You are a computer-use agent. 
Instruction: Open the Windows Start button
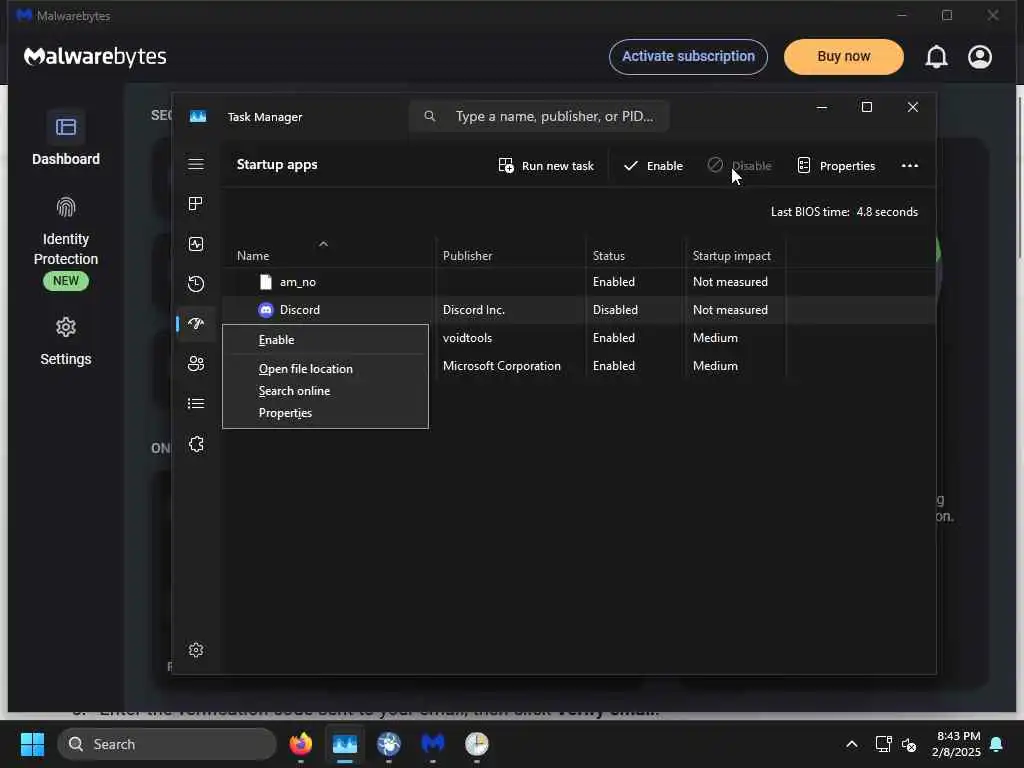pos(32,744)
